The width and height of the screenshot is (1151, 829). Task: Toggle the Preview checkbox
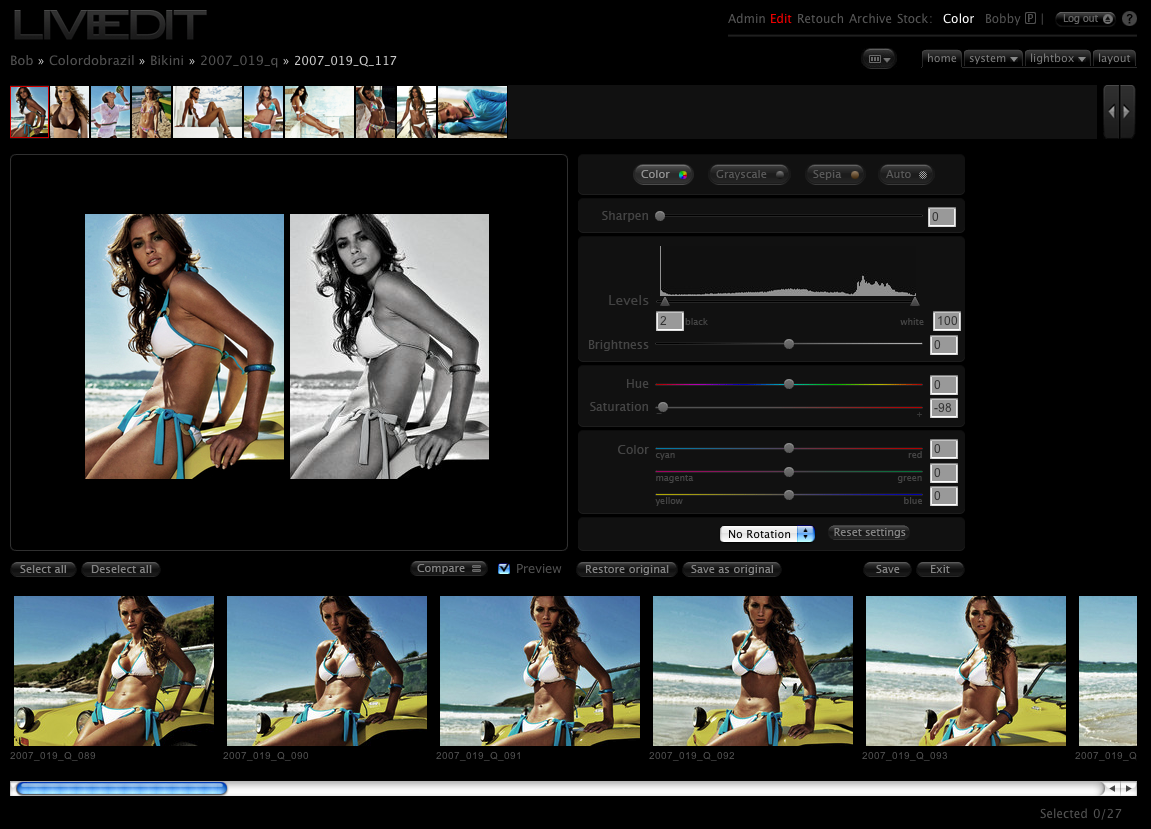point(504,569)
